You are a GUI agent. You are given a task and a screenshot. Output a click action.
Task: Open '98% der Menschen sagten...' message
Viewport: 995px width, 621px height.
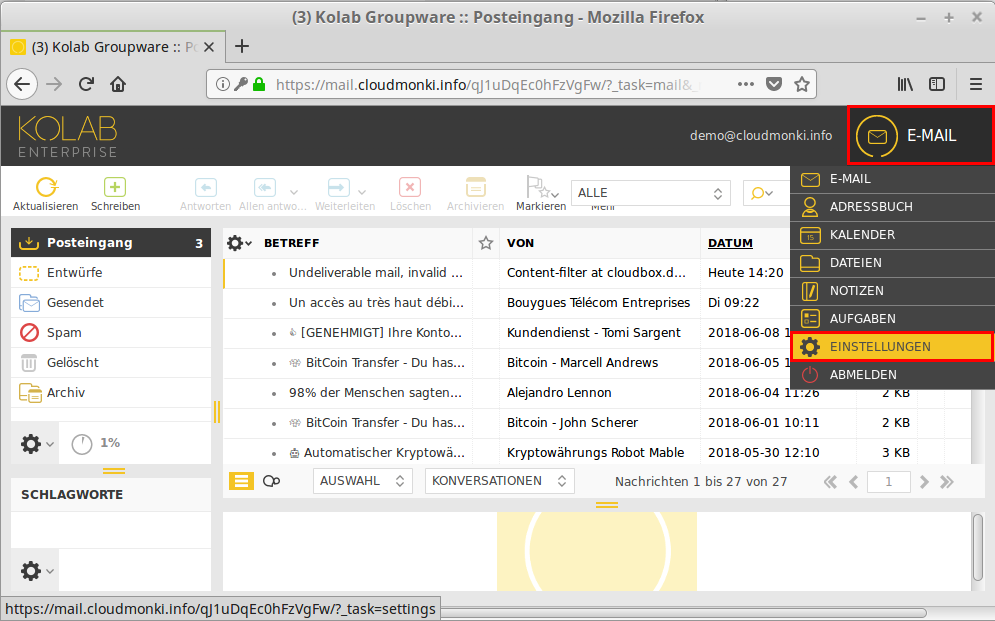(375, 393)
